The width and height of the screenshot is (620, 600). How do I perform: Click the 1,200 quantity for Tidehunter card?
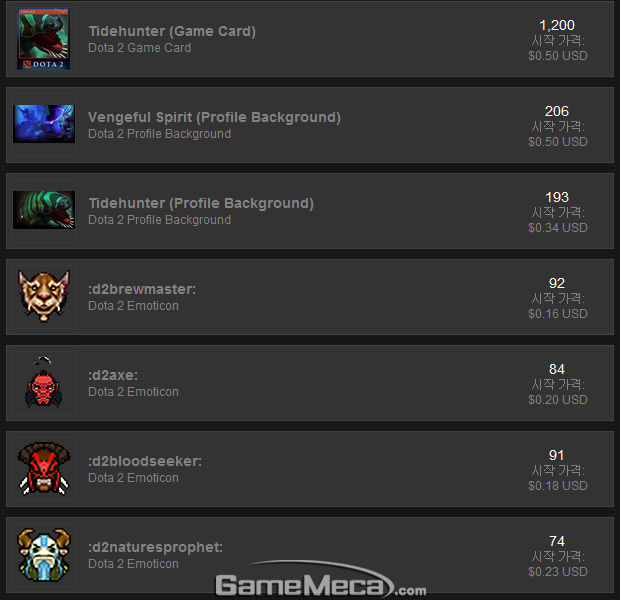(x=557, y=25)
